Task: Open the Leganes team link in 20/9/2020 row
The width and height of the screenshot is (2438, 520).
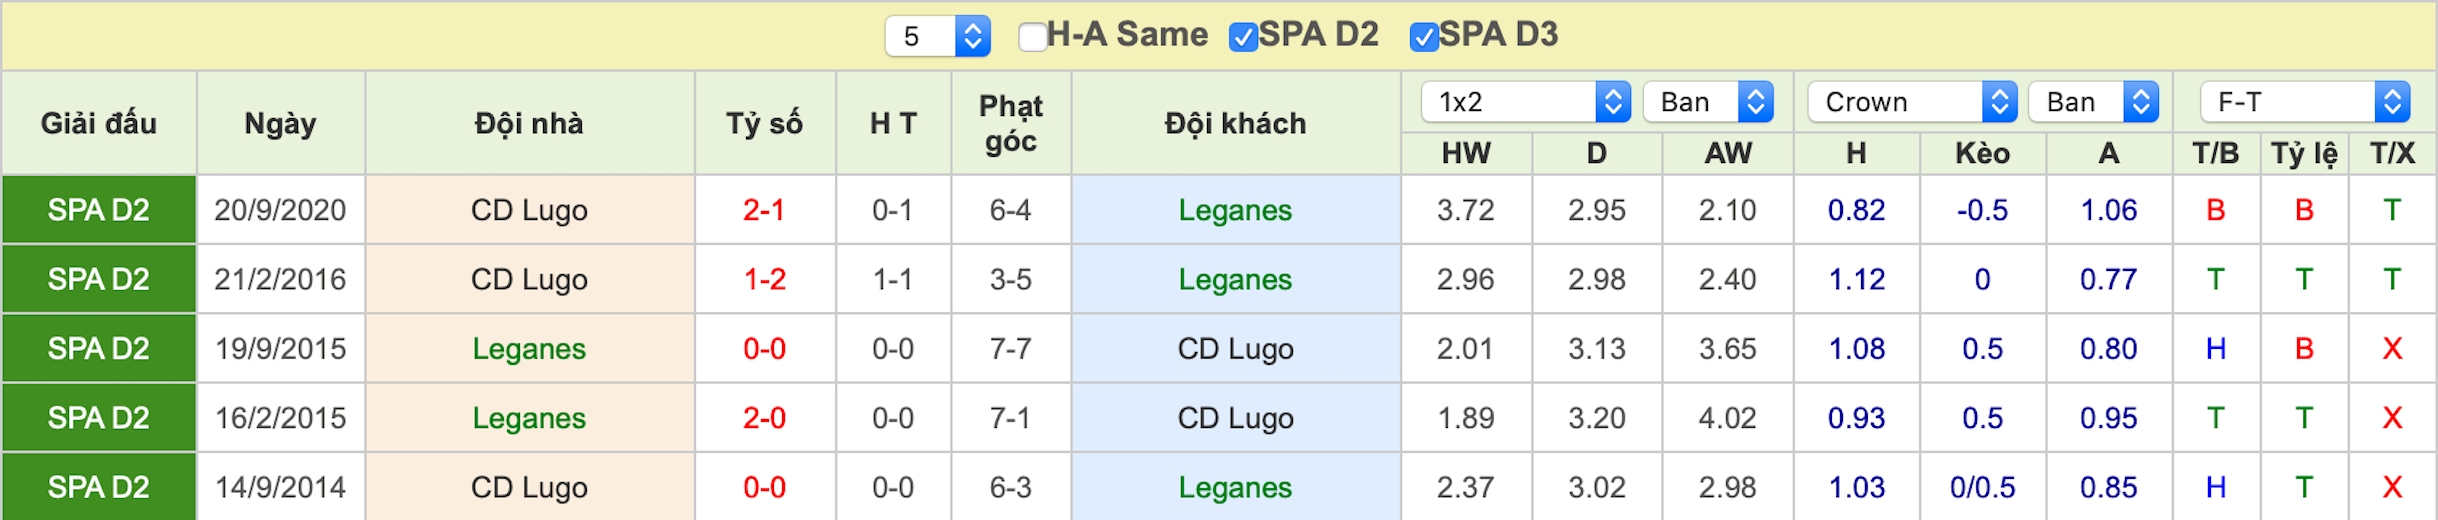Action: pos(1235,210)
